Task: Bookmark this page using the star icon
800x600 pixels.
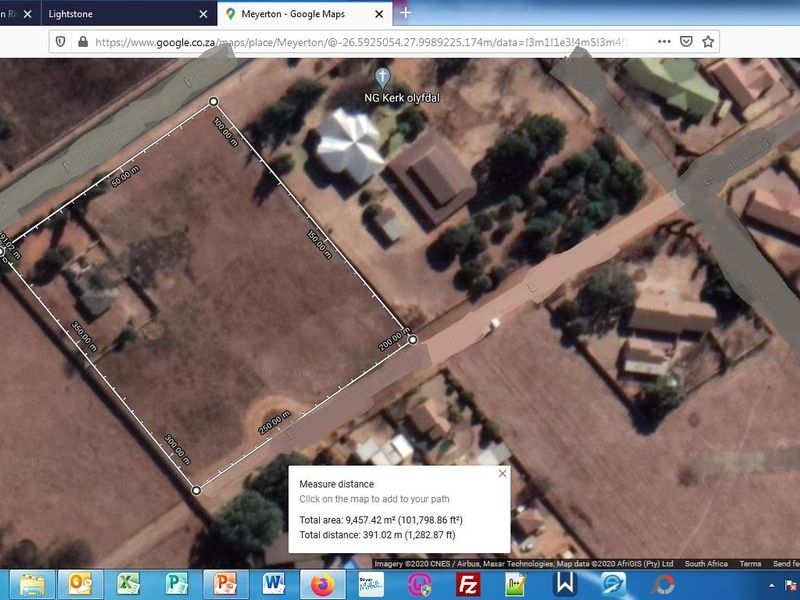Action: pos(708,43)
